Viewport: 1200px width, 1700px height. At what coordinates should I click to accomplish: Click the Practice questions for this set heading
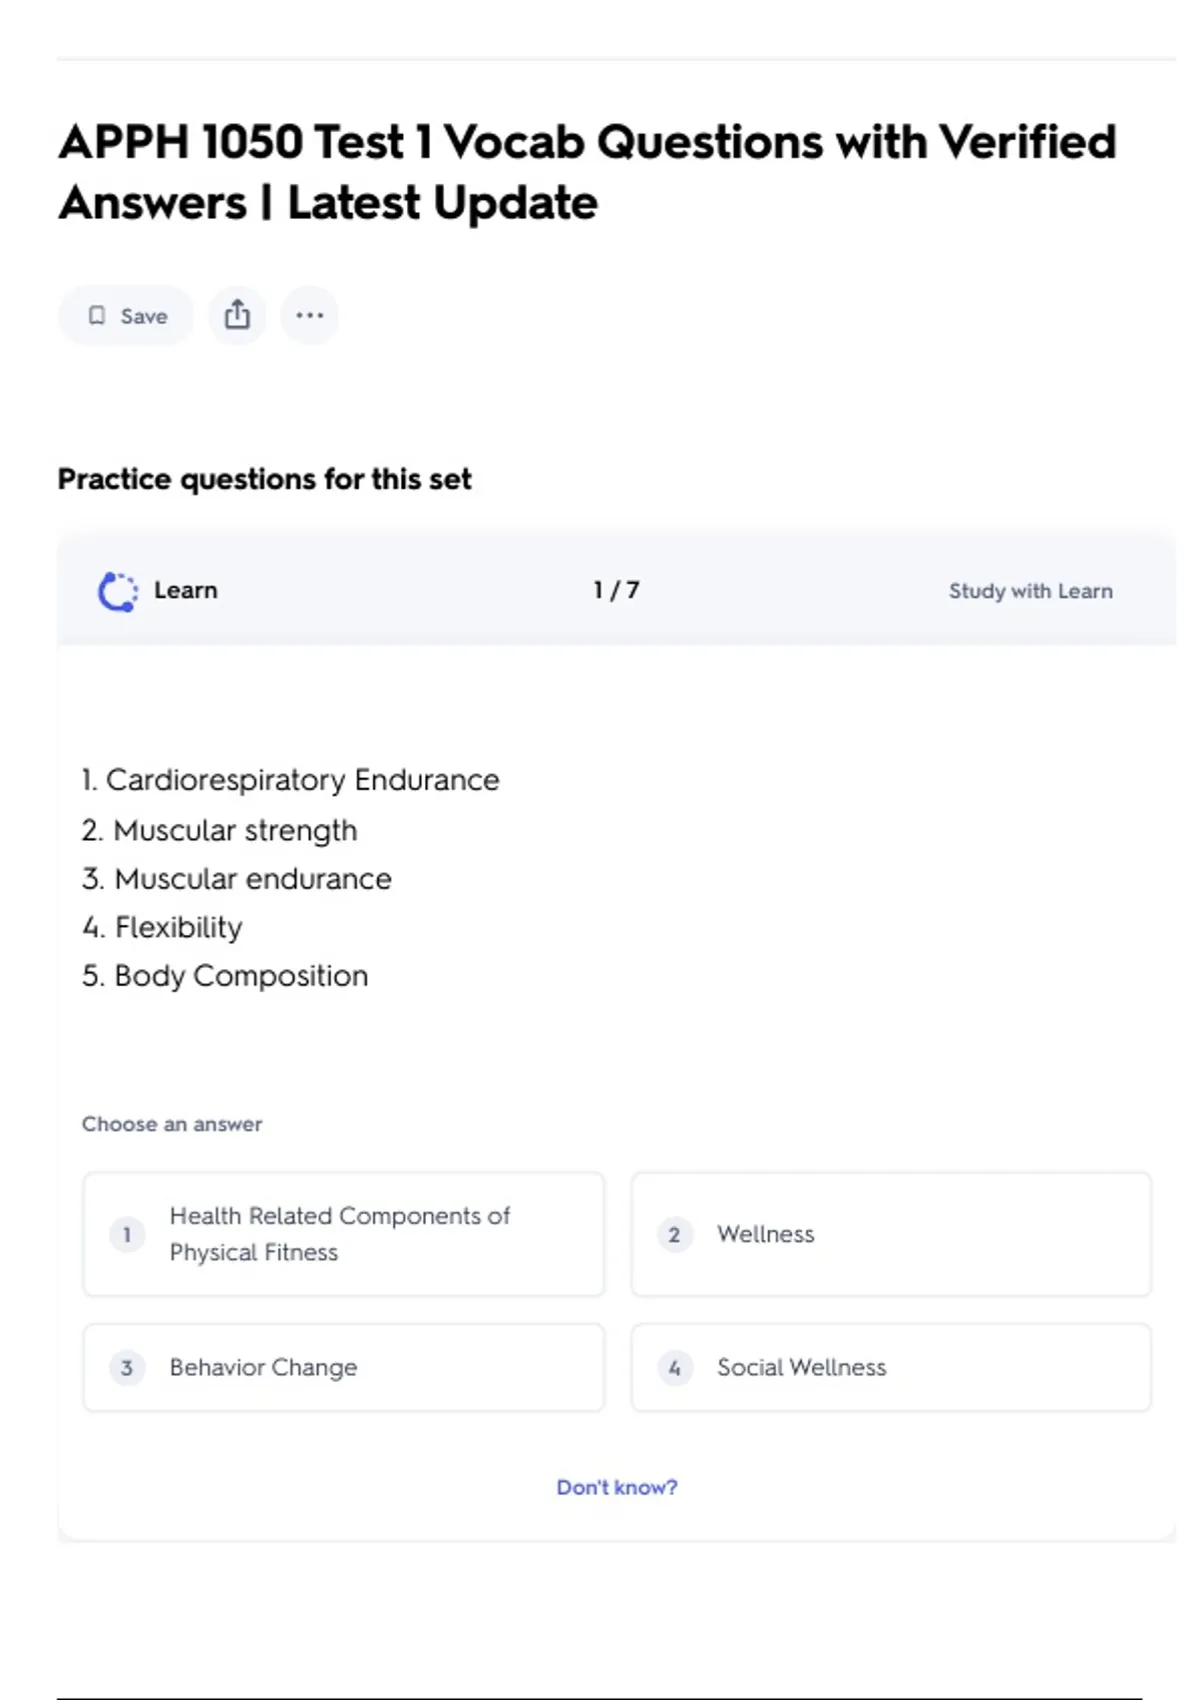[x=264, y=479]
